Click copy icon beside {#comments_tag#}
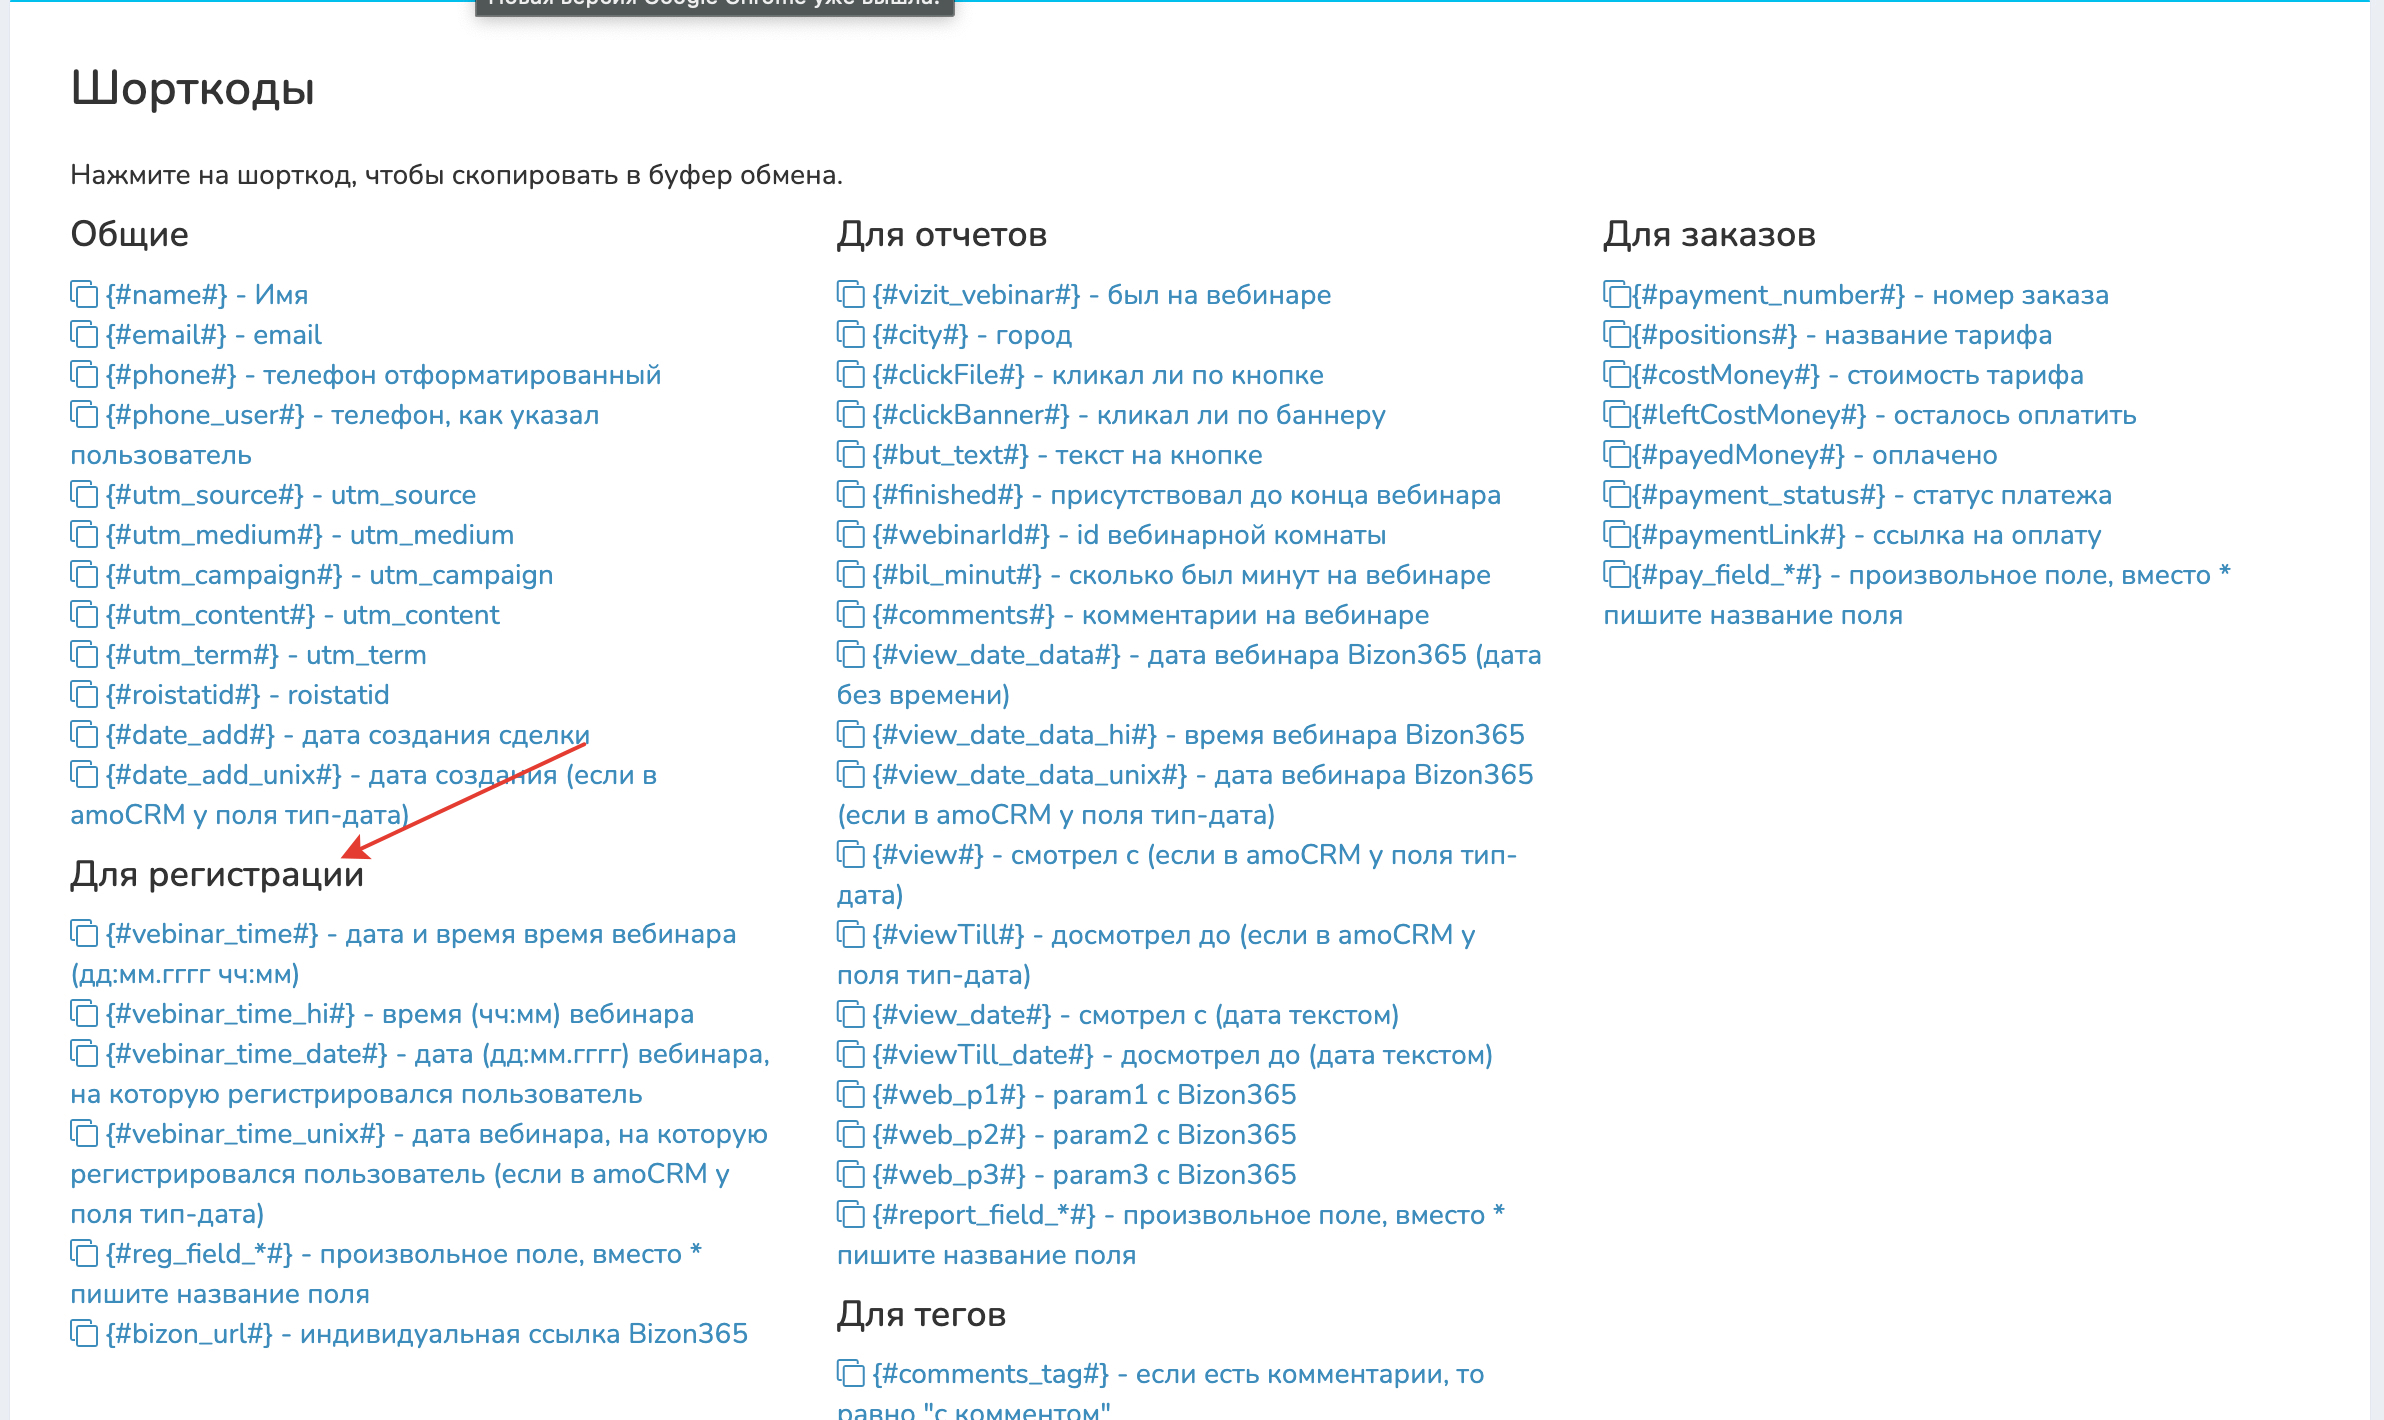Viewport: 2384px width, 1420px height. tap(850, 1373)
